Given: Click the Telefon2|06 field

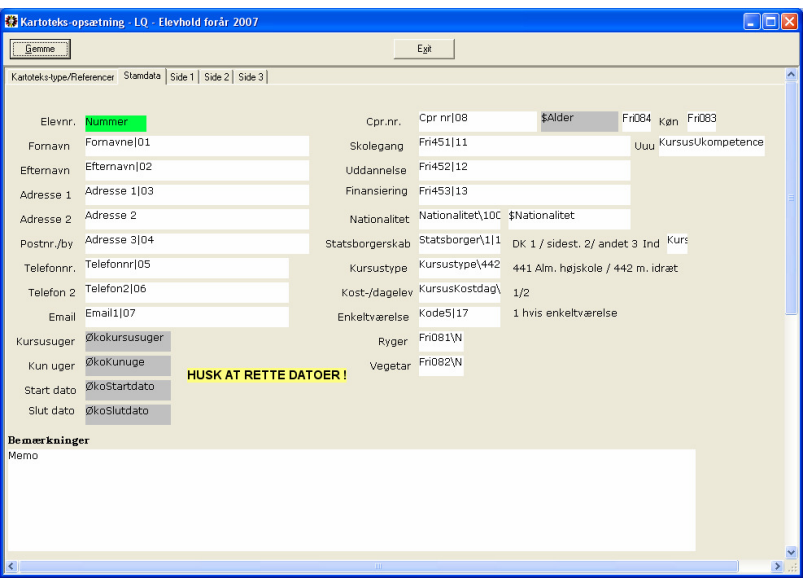Looking at the screenshot, I should click(x=187, y=293).
